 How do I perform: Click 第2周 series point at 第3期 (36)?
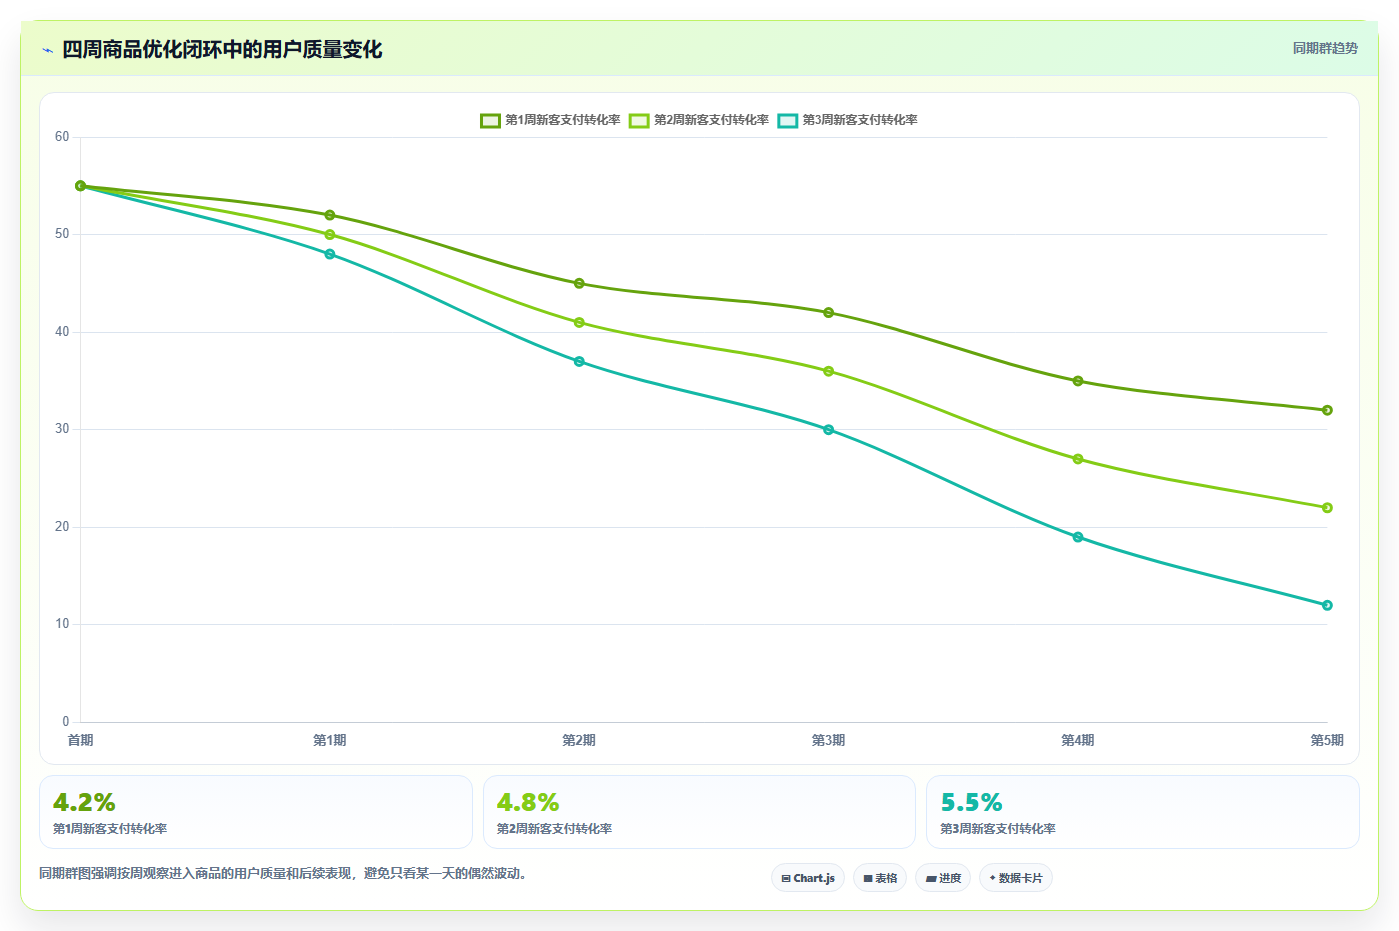829,371
